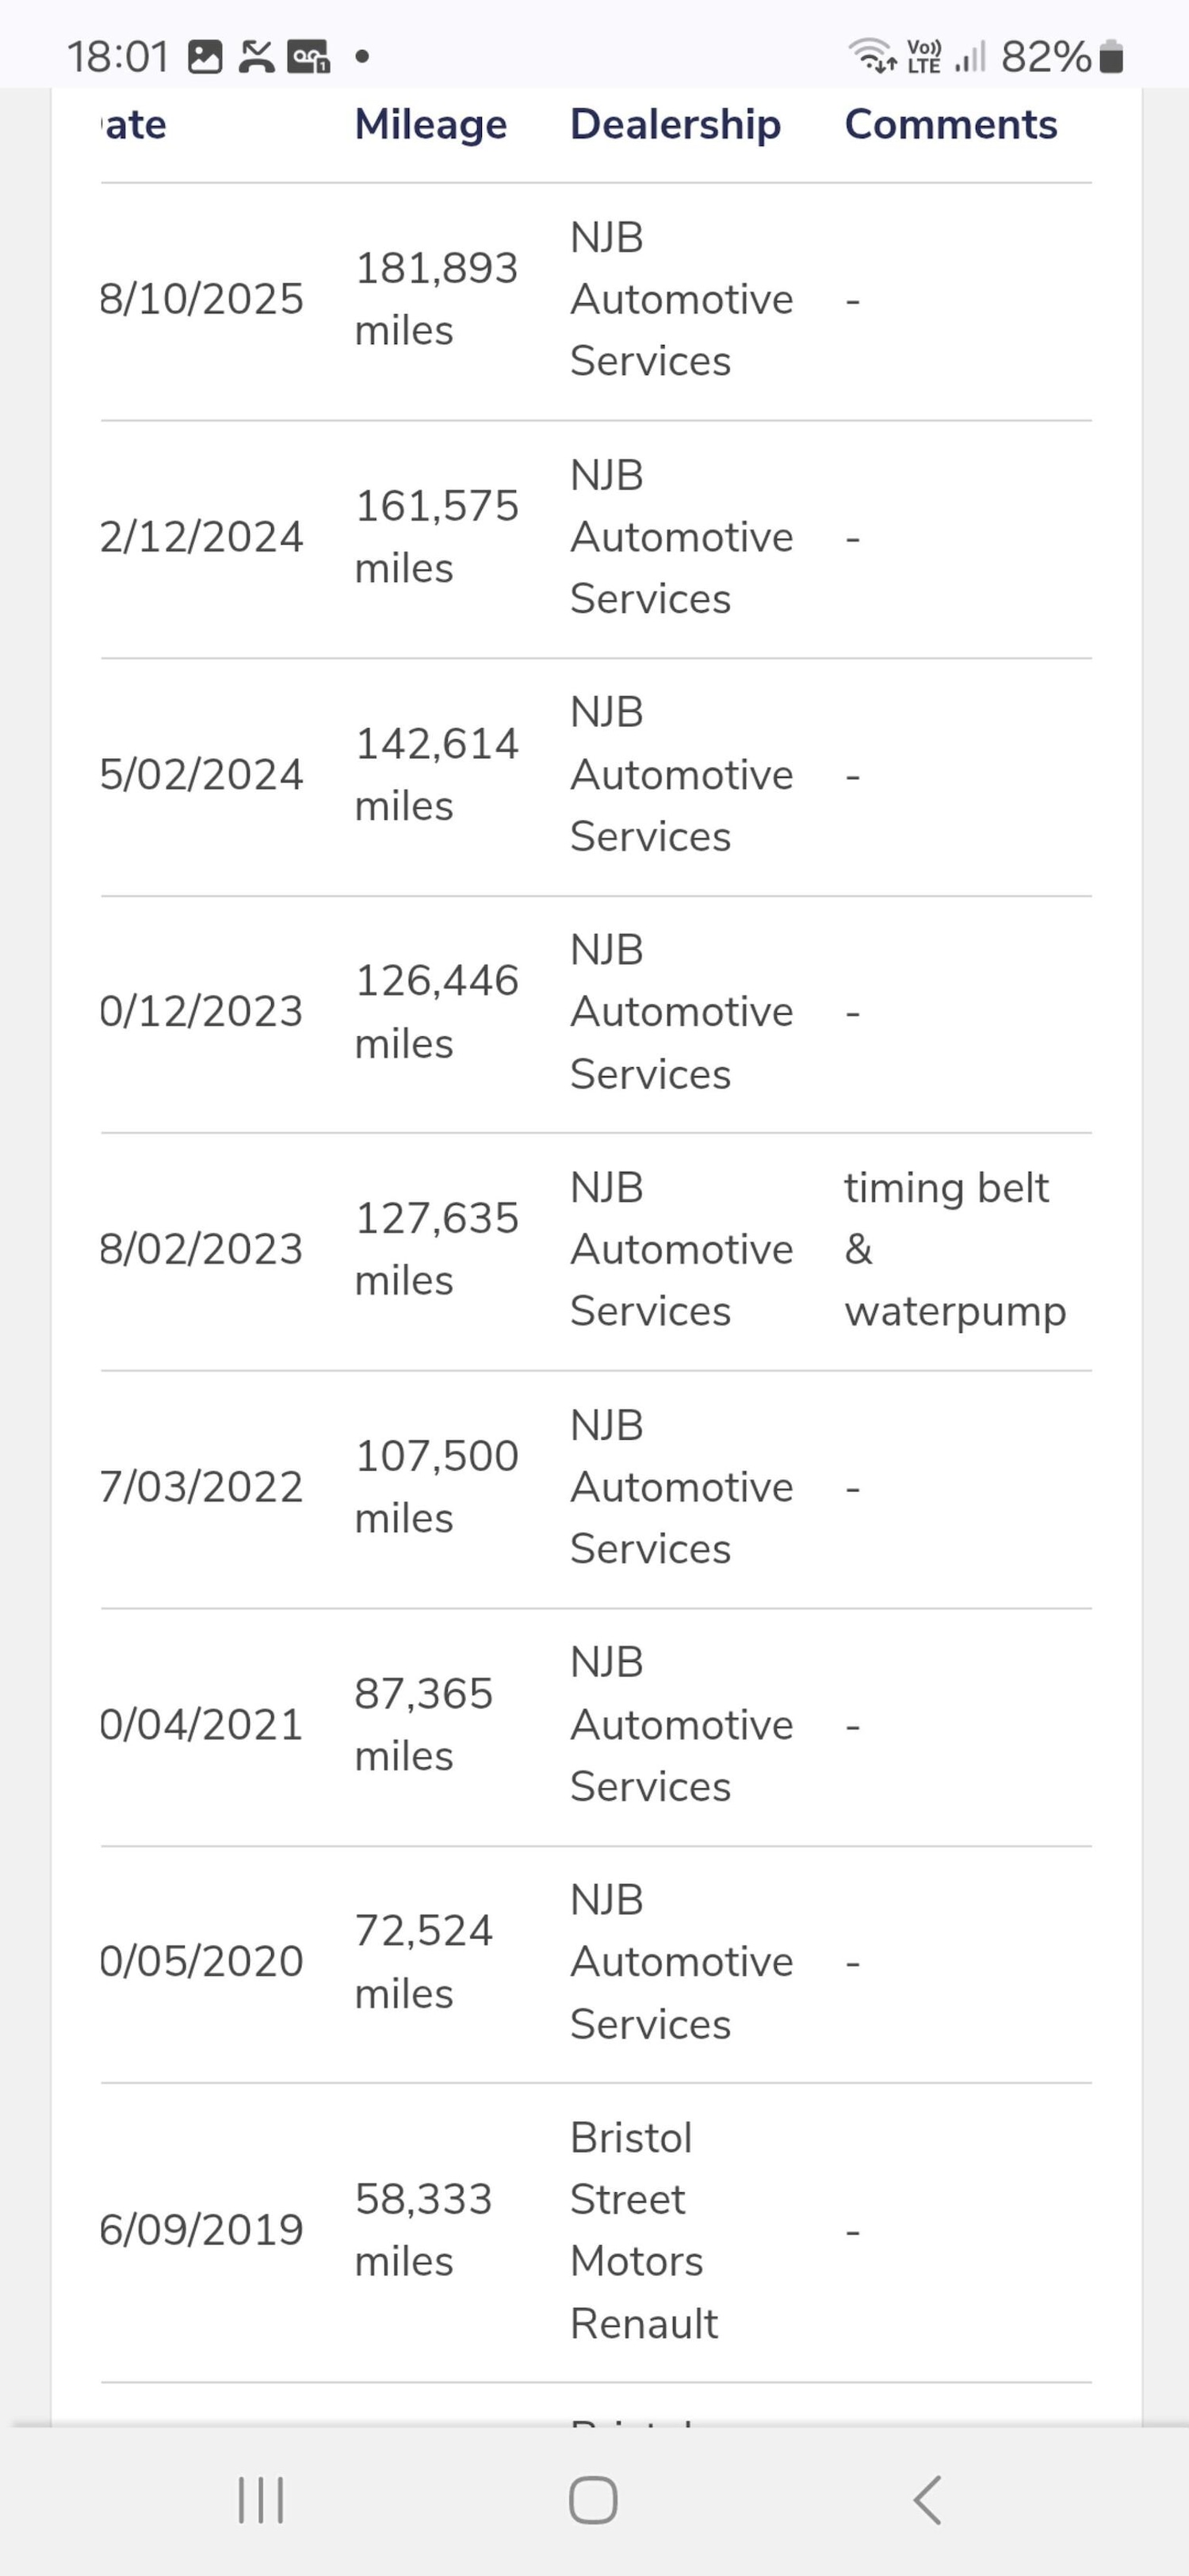The height and width of the screenshot is (2576, 1189).
Task: Tap Bristol Street Motors Renault dealership
Action: 643,2229
